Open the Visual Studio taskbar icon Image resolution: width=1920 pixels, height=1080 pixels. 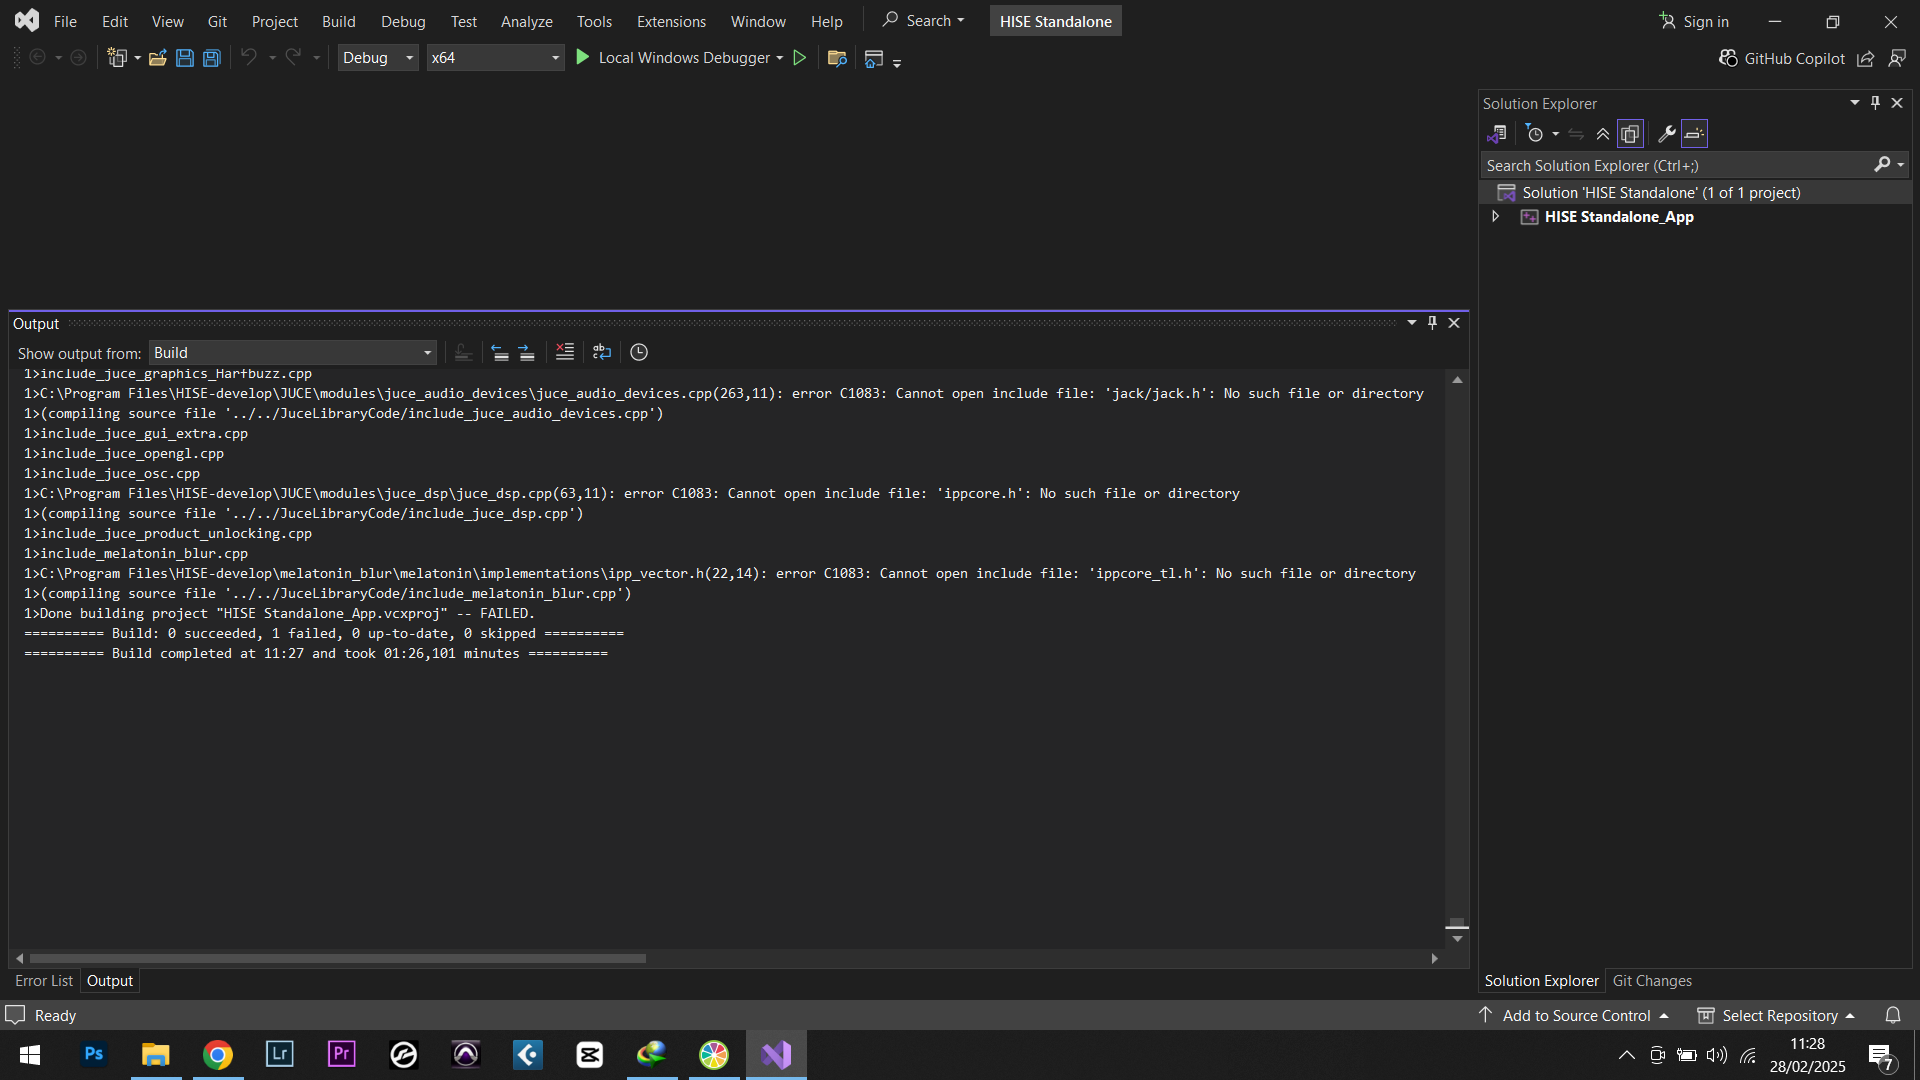click(776, 1055)
